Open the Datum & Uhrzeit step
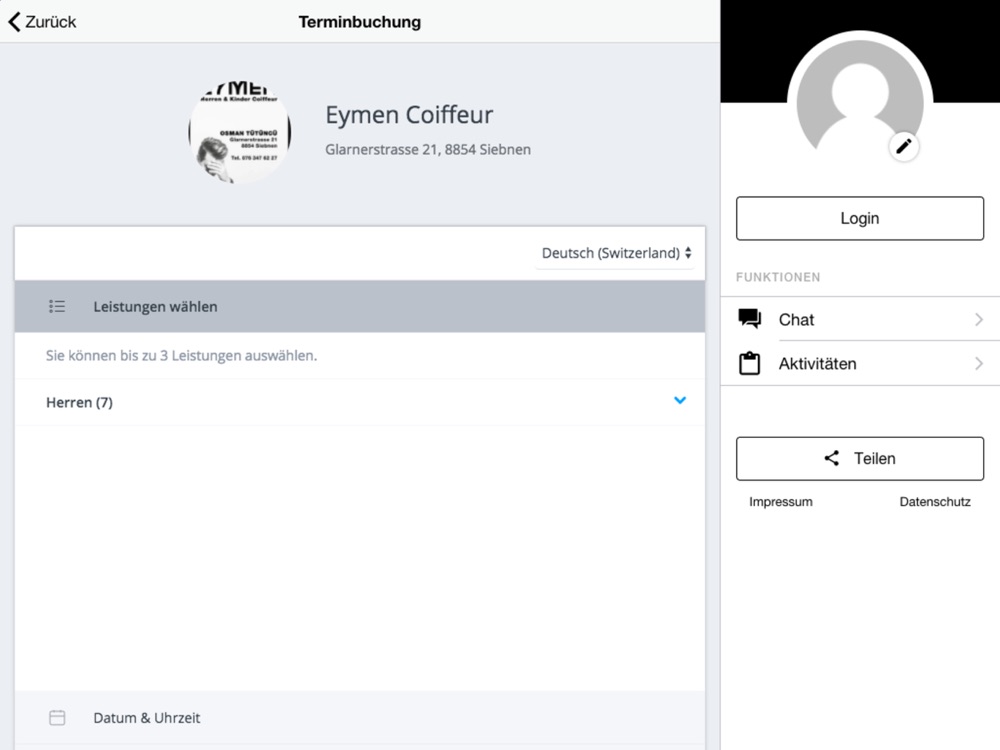1000x750 pixels. [360, 718]
